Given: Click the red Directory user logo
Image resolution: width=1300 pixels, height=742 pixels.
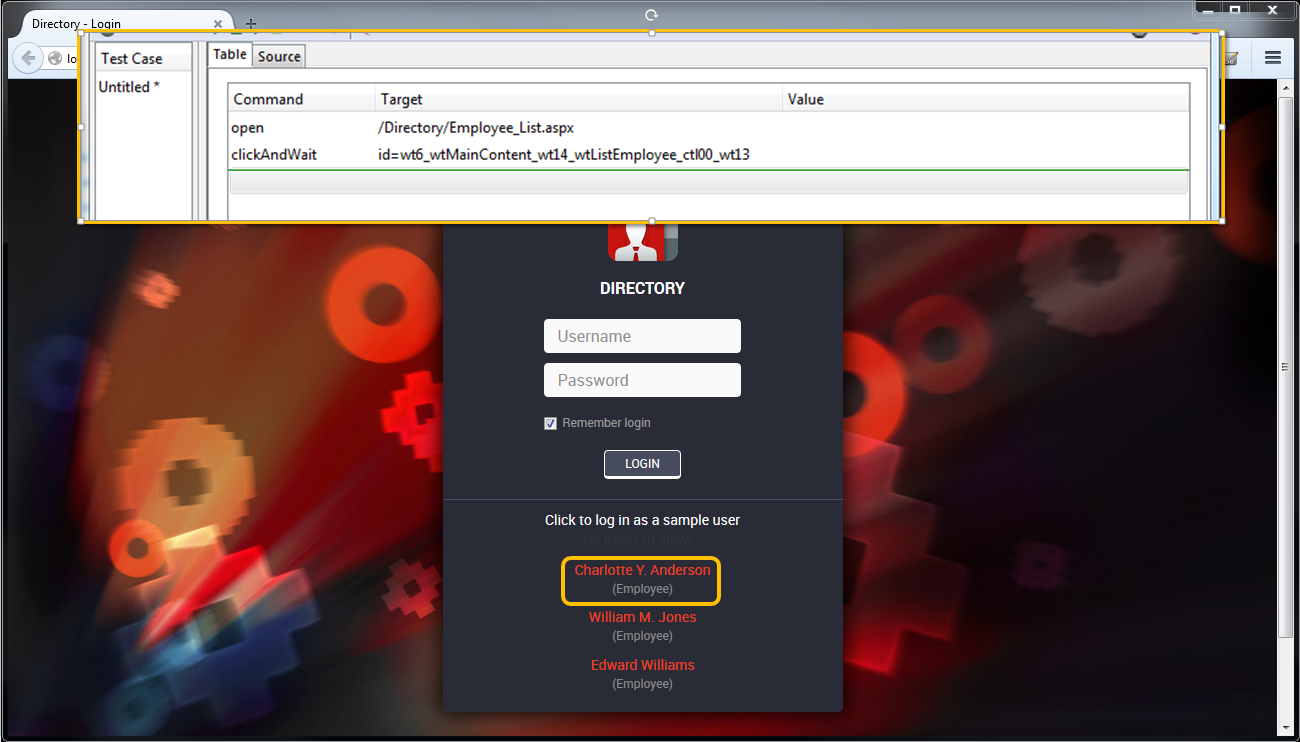Looking at the screenshot, I should coord(642,240).
